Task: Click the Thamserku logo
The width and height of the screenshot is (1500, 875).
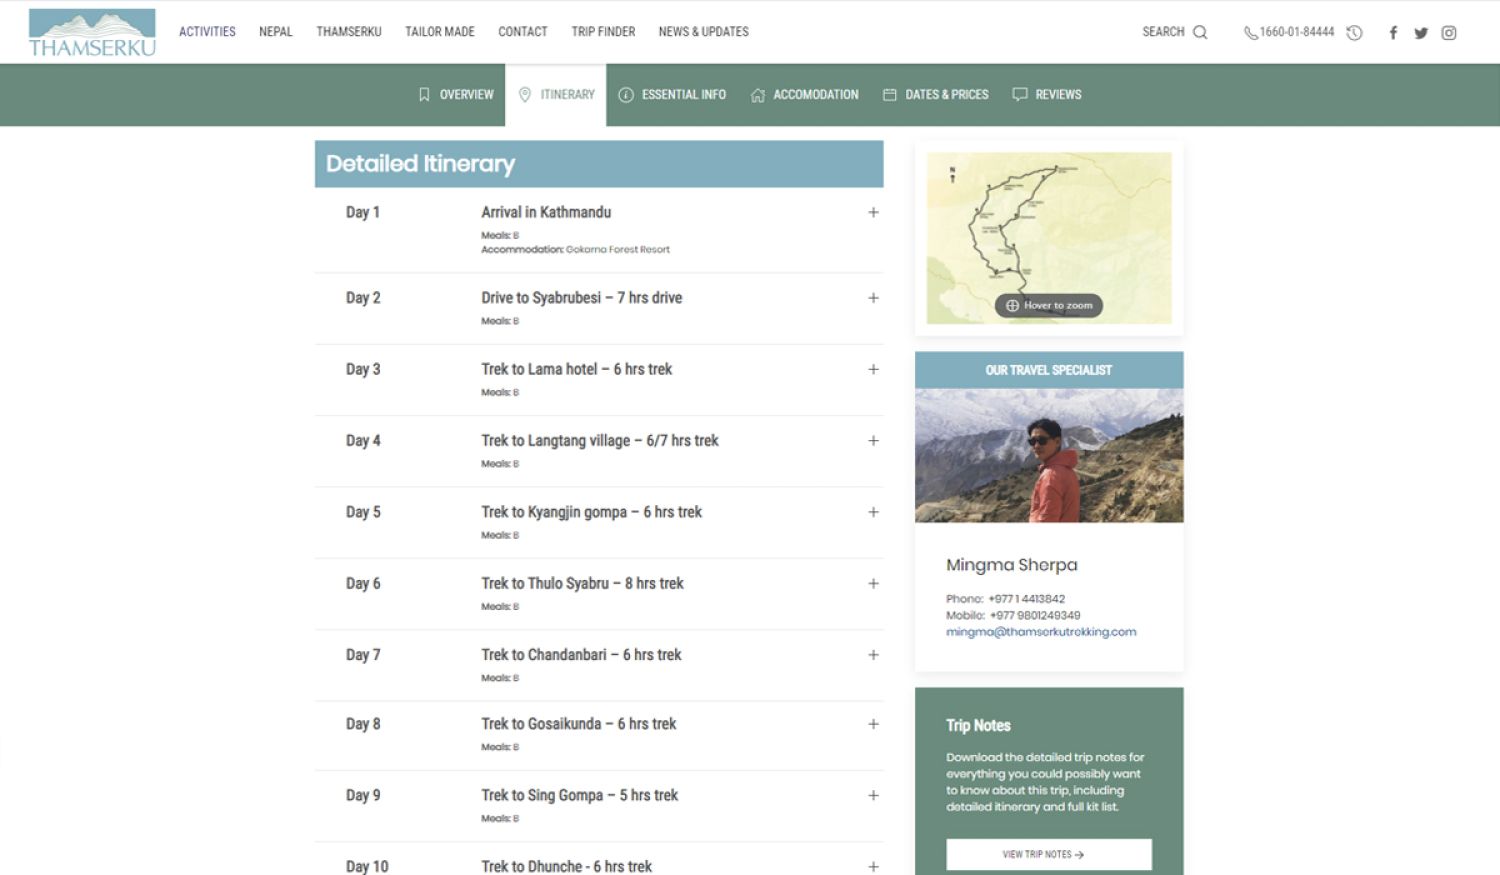Action: [92, 32]
